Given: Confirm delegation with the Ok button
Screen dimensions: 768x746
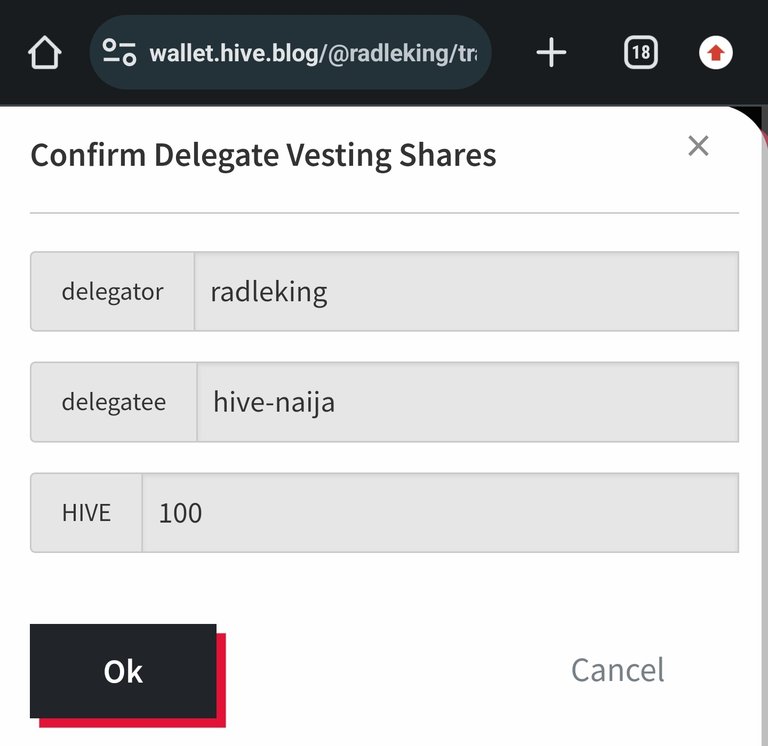Looking at the screenshot, I should [x=123, y=671].
